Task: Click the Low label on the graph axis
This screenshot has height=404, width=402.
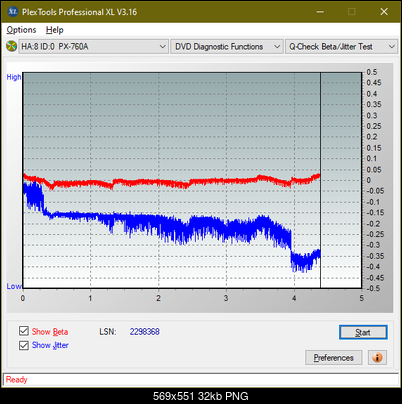Action: [14, 286]
